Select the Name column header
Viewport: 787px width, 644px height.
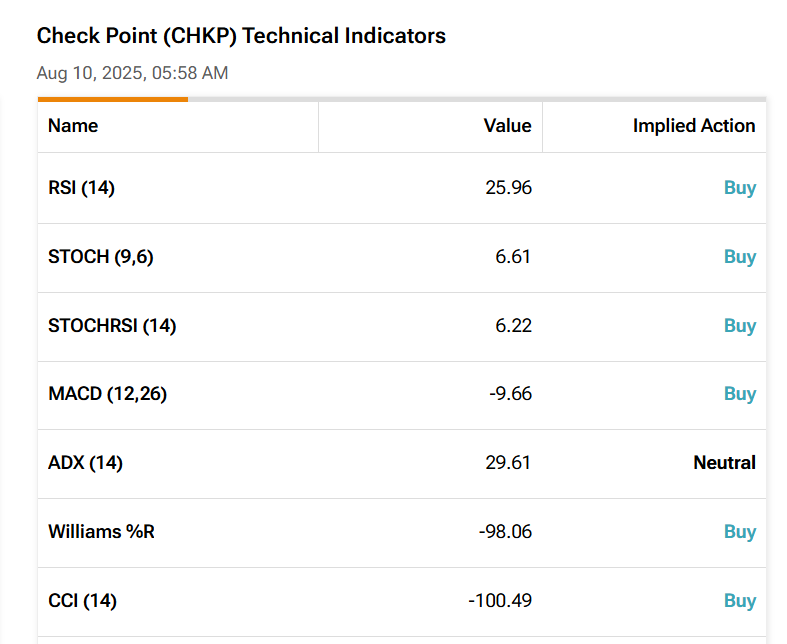click(x=73, y=126)
